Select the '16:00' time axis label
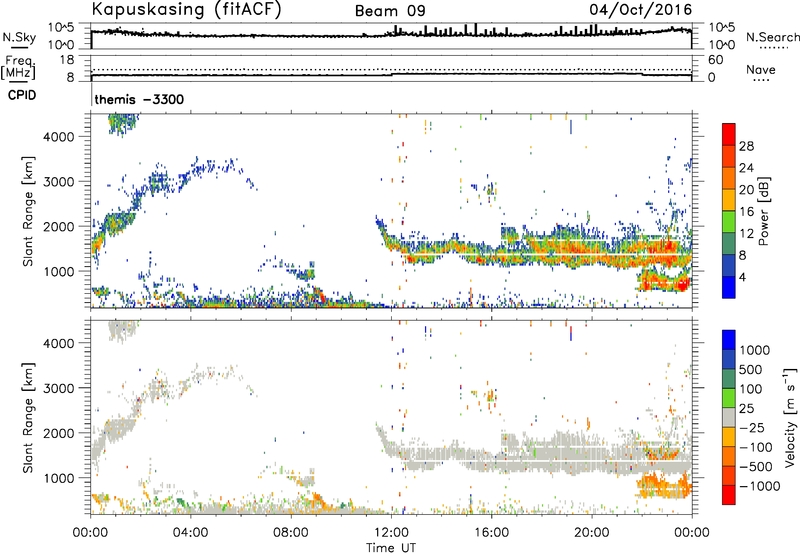The width and height of the screenshot is (800, 554). pos(491,533)
